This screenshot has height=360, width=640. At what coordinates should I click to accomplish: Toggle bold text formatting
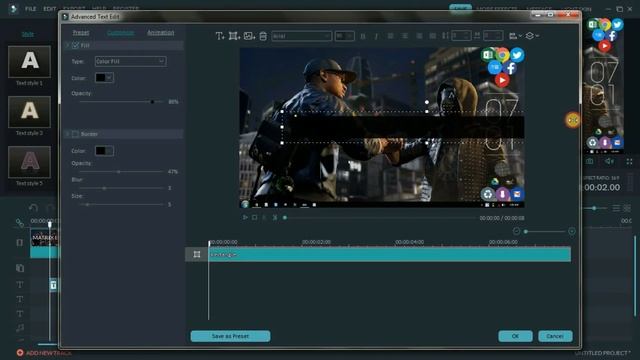363,36
